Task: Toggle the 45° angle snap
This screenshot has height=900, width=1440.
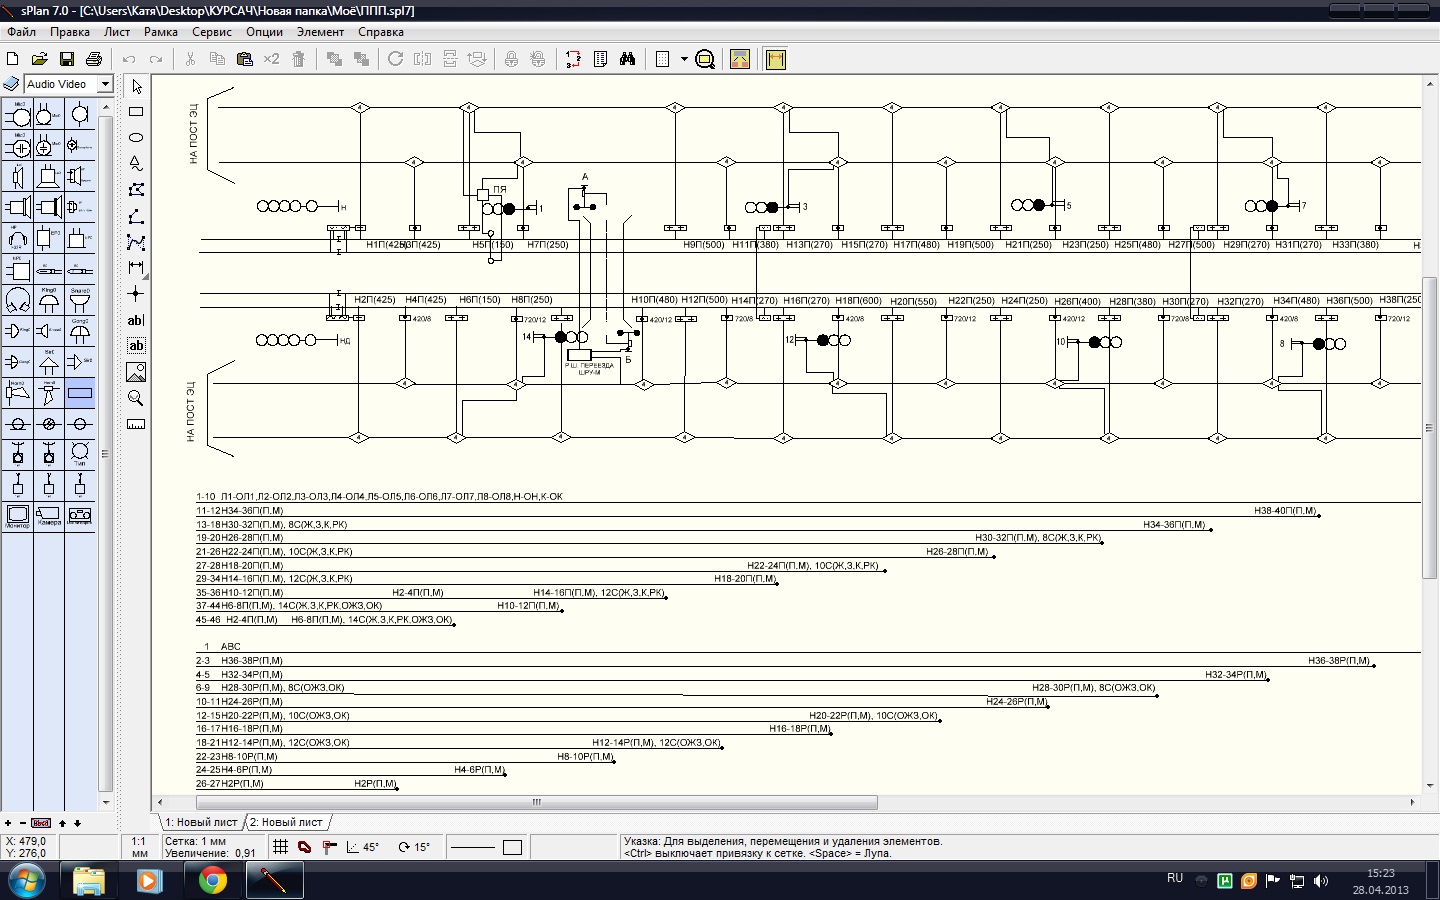Action: [363, 847]
